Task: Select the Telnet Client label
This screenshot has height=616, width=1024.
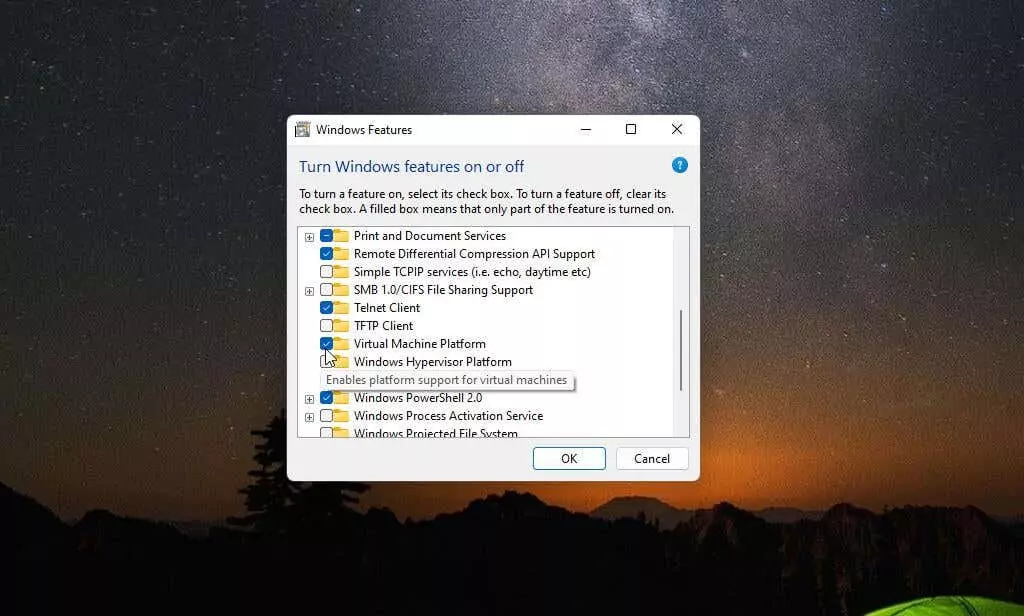Action: click(387, 308)
